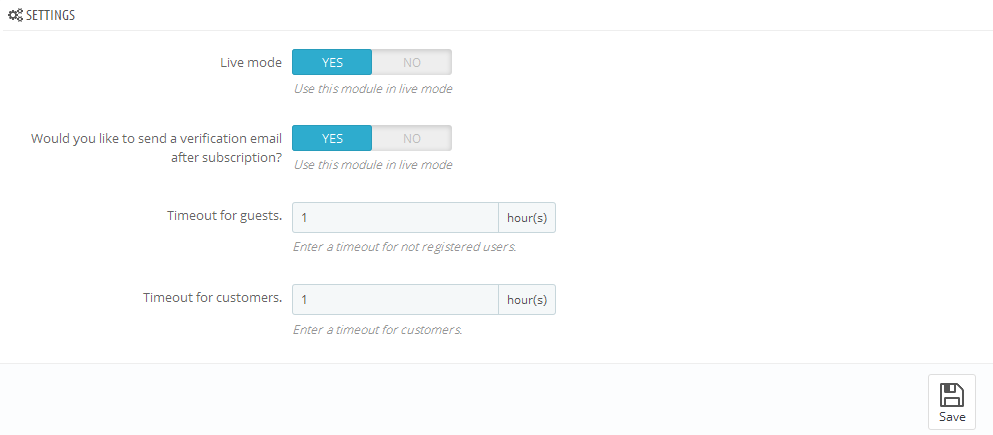Click the verification email question label

[x=157, y=148]
